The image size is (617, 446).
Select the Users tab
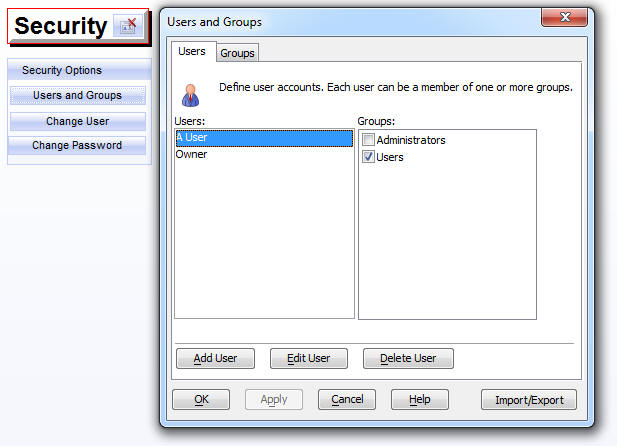pyautogui.click(x=191, y=52)
